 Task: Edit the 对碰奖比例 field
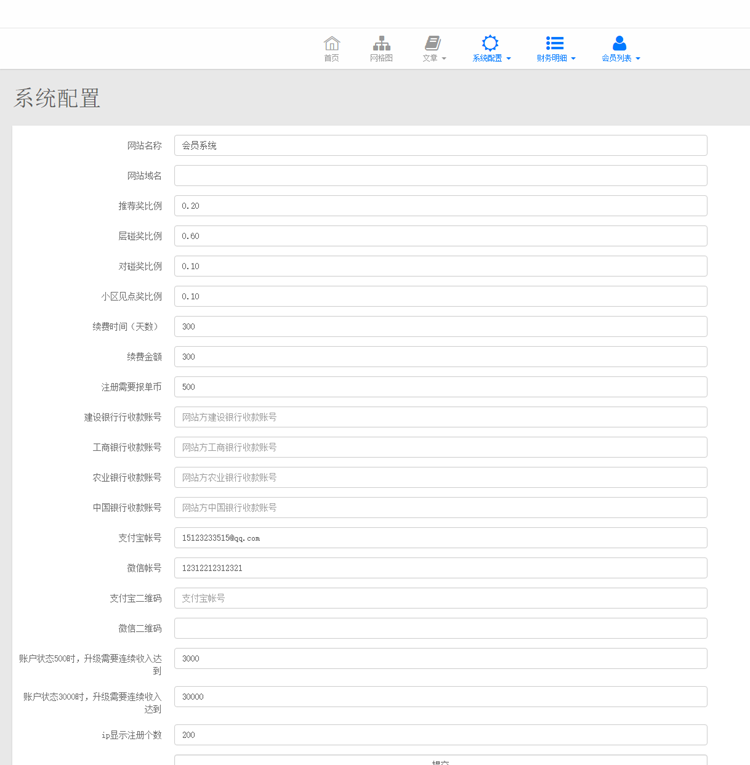441,266
